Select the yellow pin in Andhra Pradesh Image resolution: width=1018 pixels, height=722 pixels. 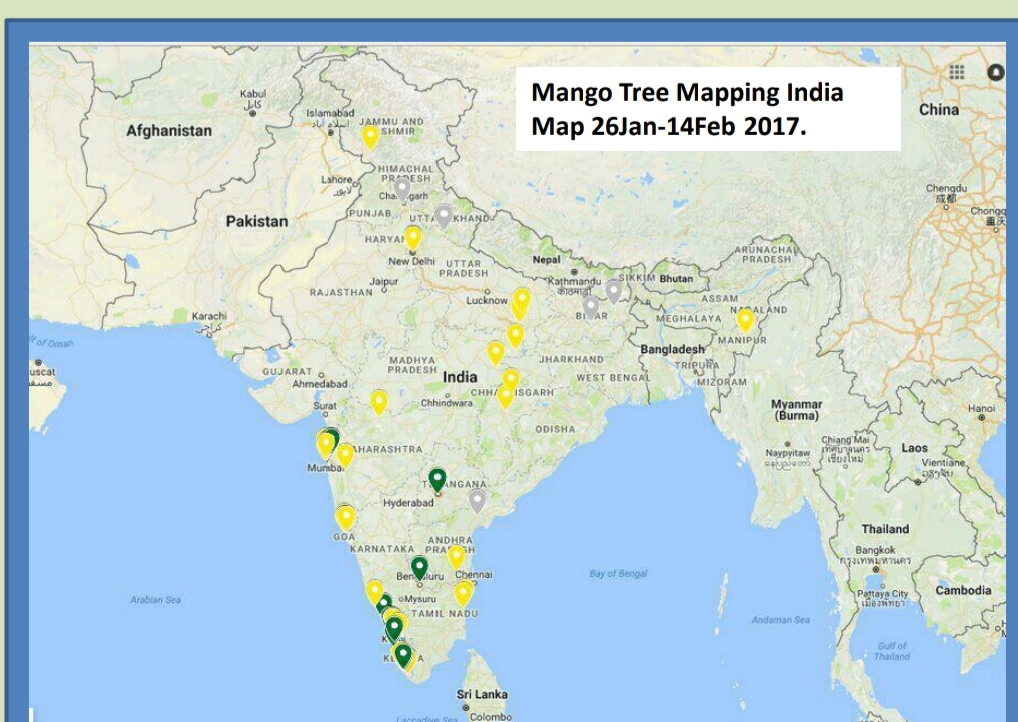[x=456, y=557]
